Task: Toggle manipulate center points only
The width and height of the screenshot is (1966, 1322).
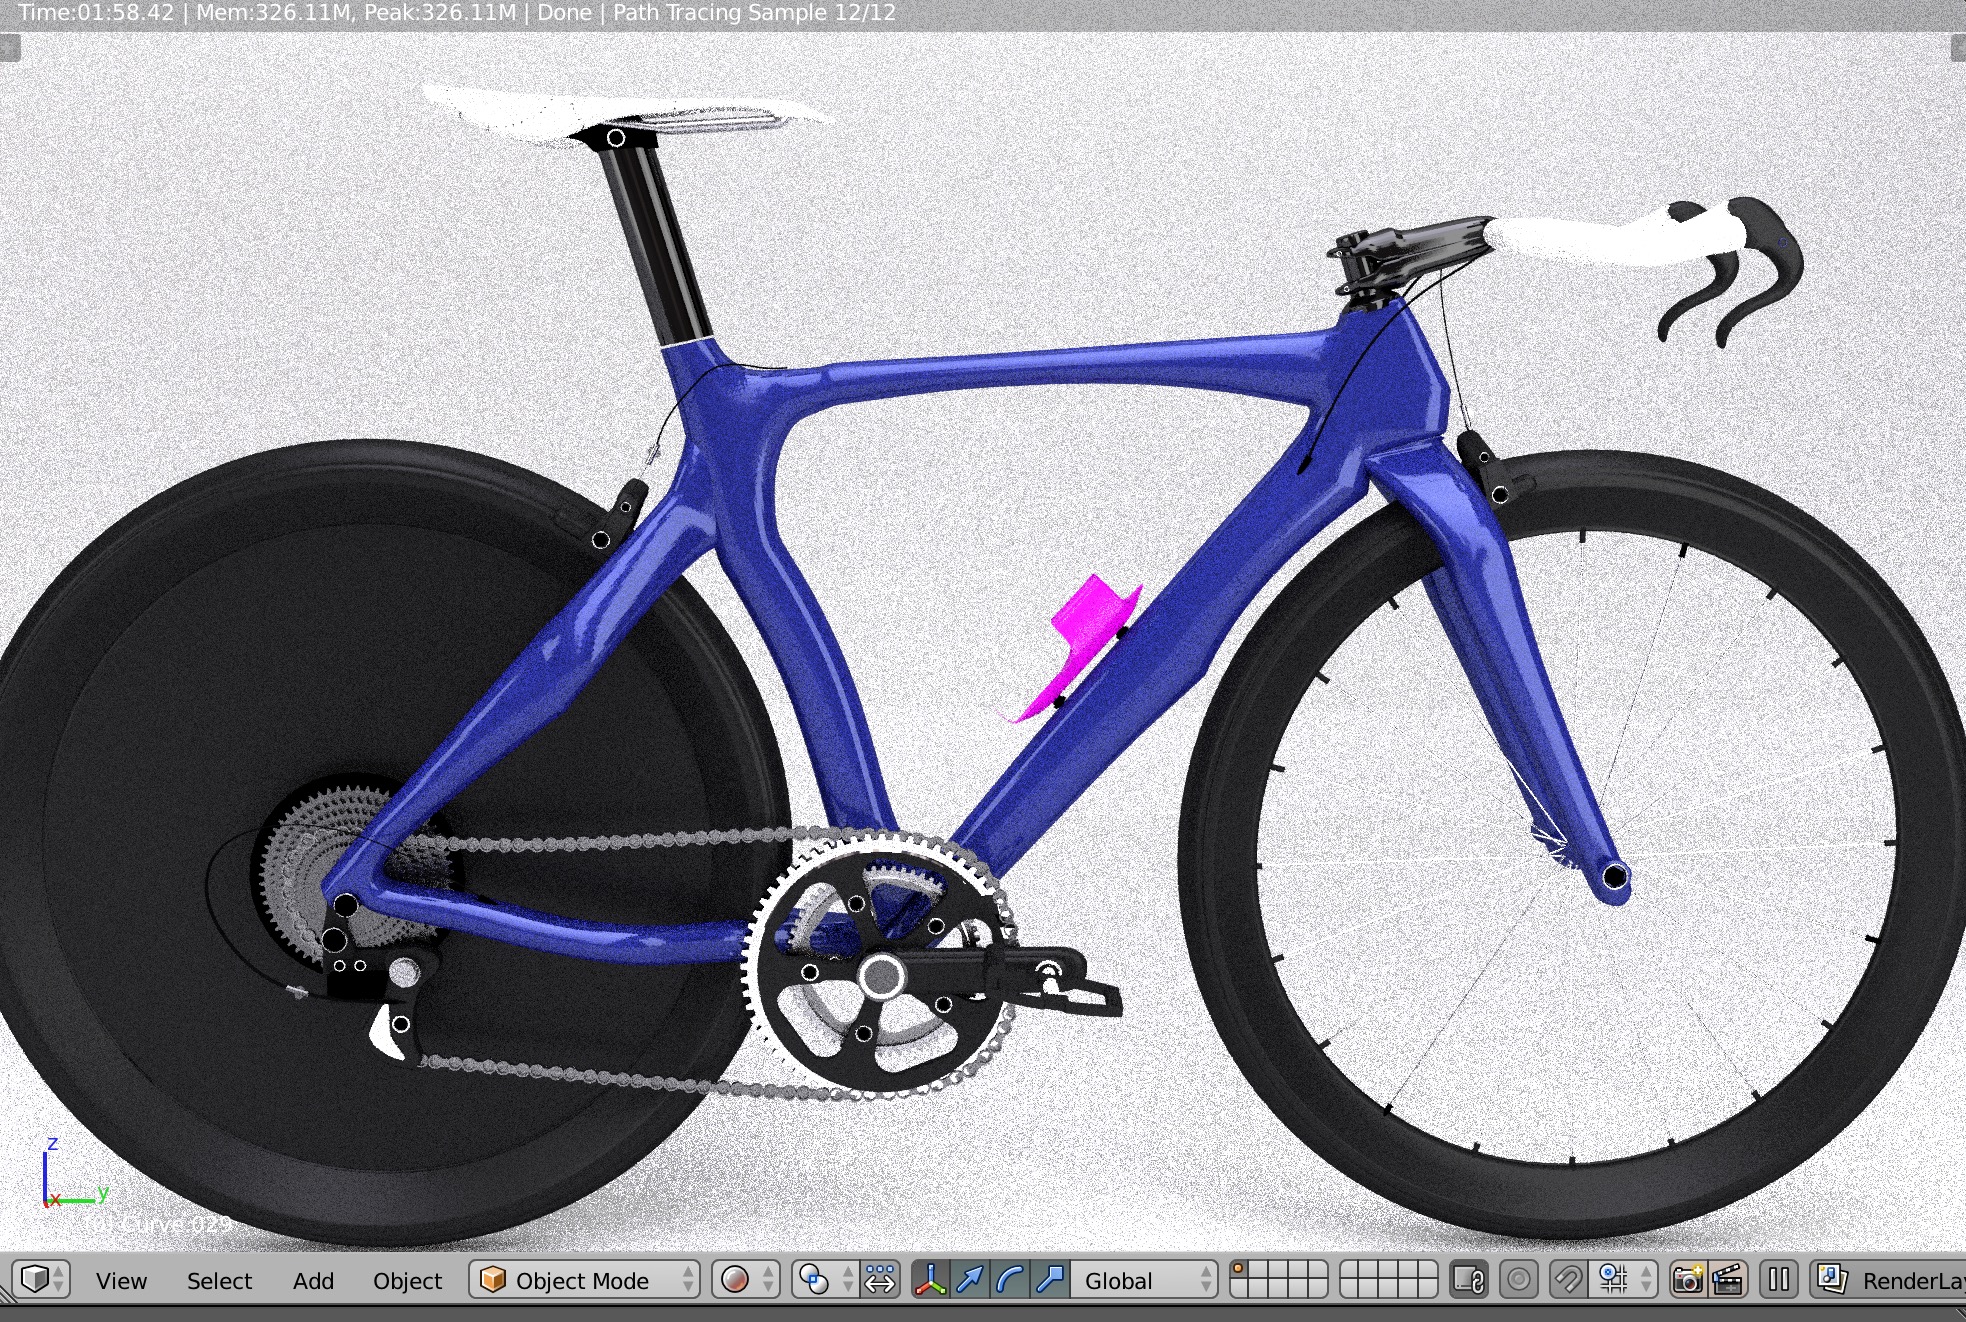Action: [879, 1280]
